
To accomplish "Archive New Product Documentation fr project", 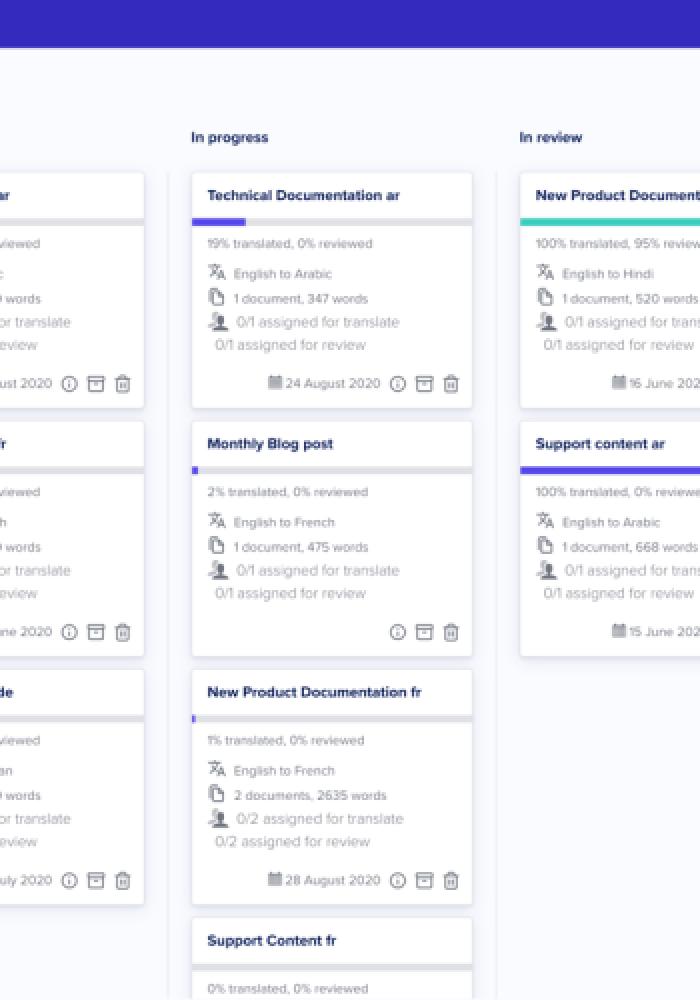I will pyautogui.click(x=424, y=880).
